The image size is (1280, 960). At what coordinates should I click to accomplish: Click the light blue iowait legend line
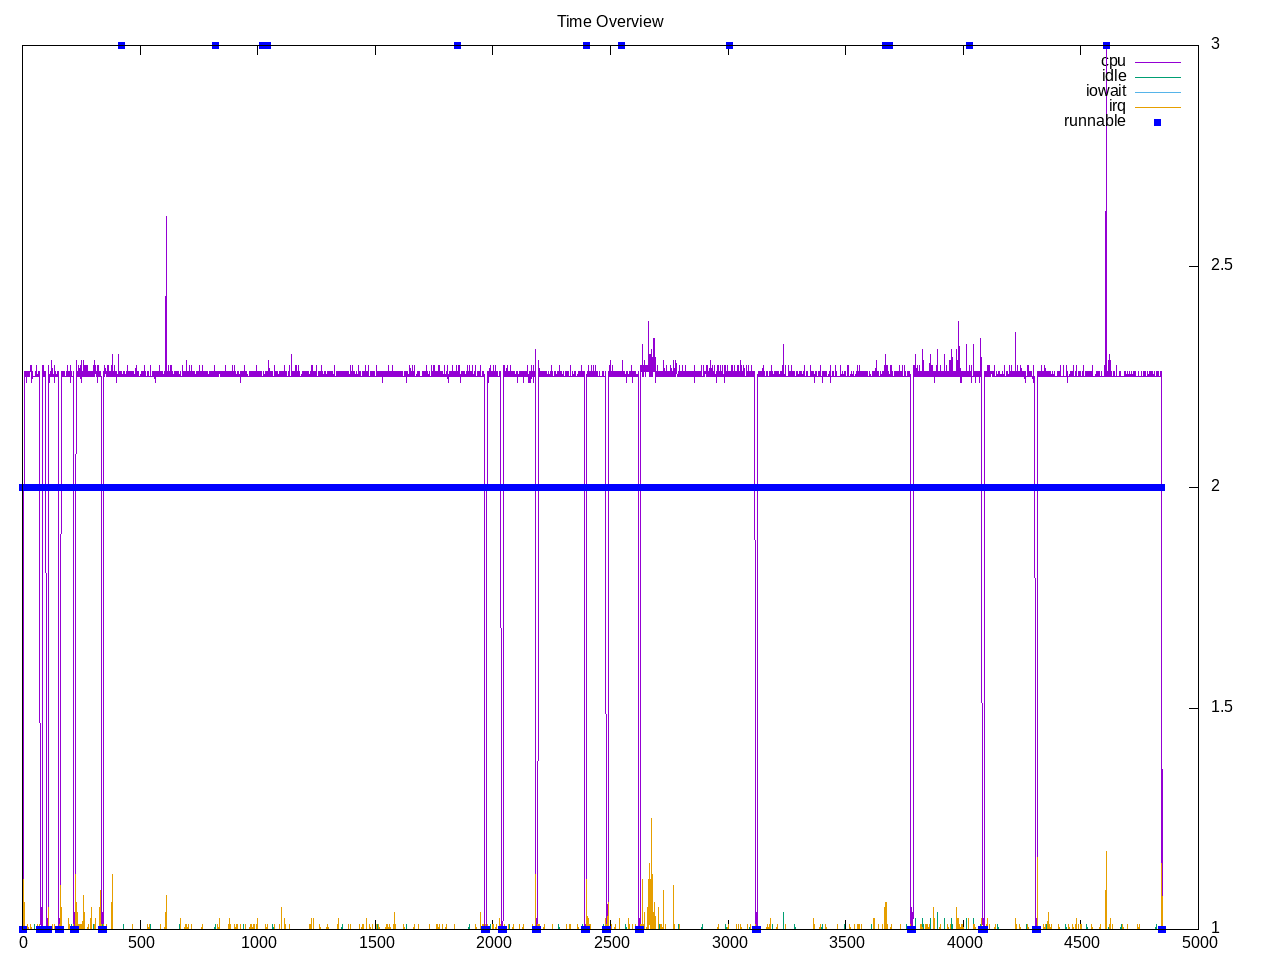(1157, 92)
